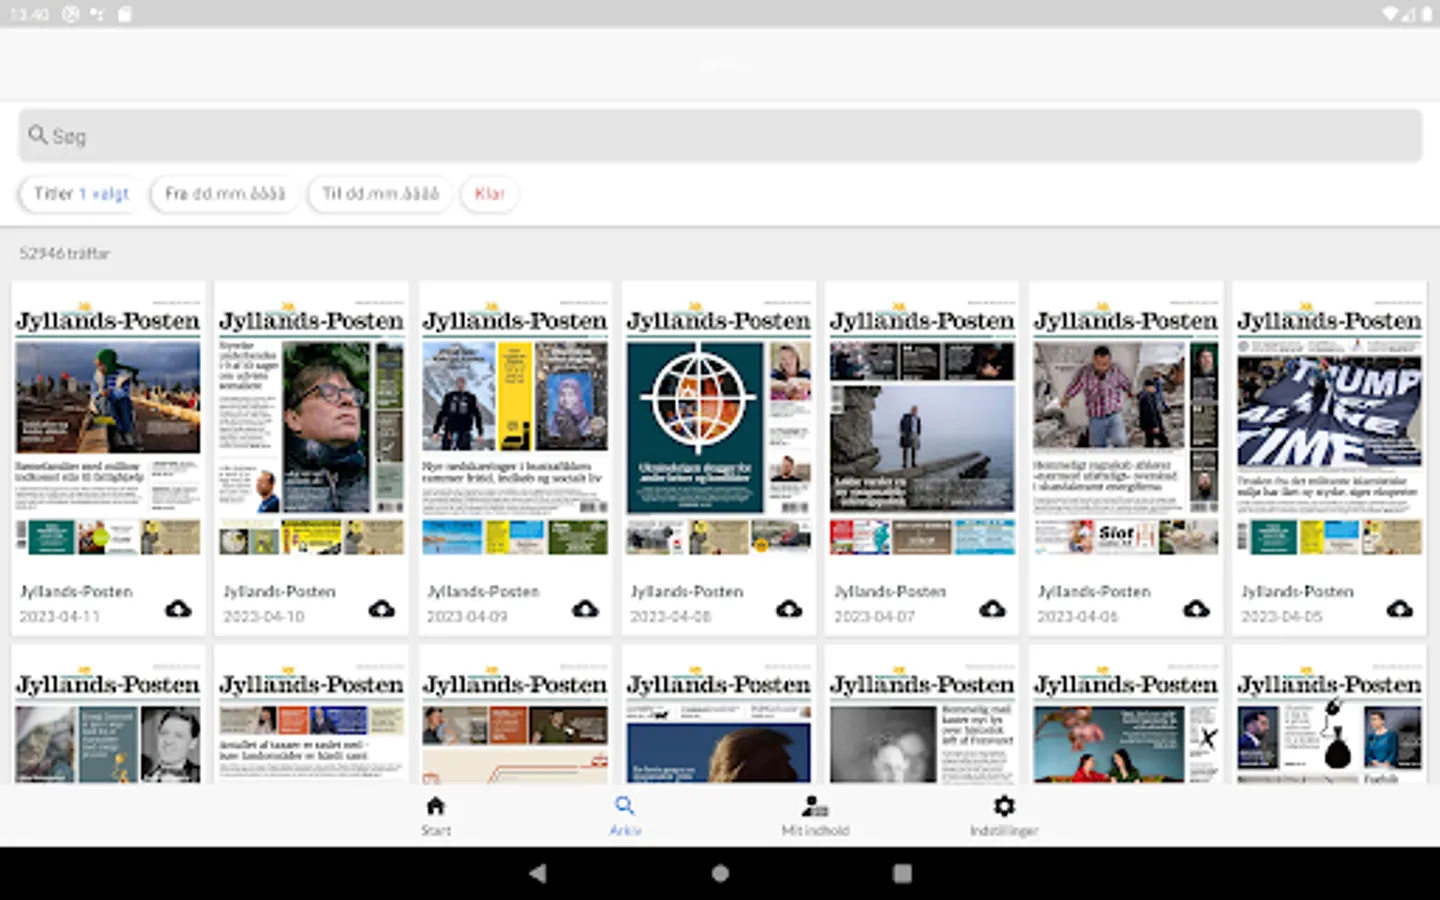Switch to Mit indhold tab
This screenshot has height=900, width=1440.
point(815,815)
